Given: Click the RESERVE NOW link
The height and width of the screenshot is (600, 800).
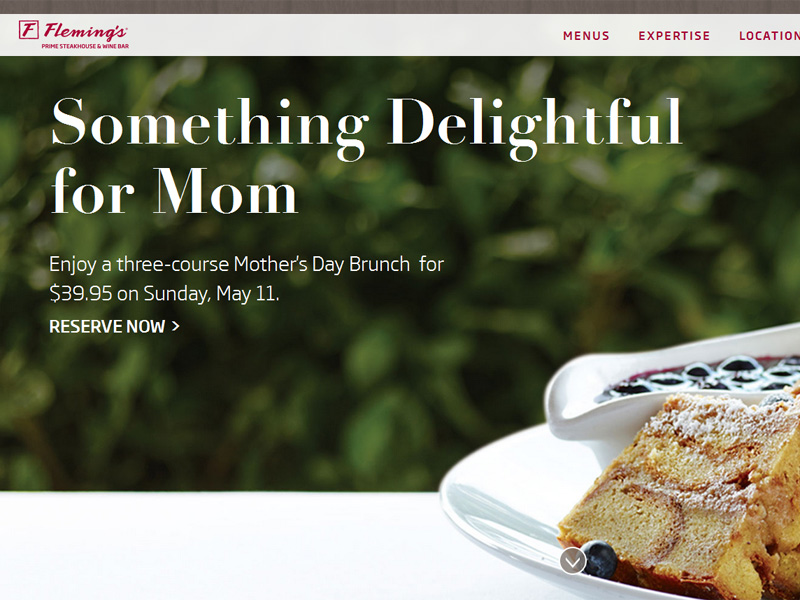Looking at the screenshot, I should click(107, 327).
